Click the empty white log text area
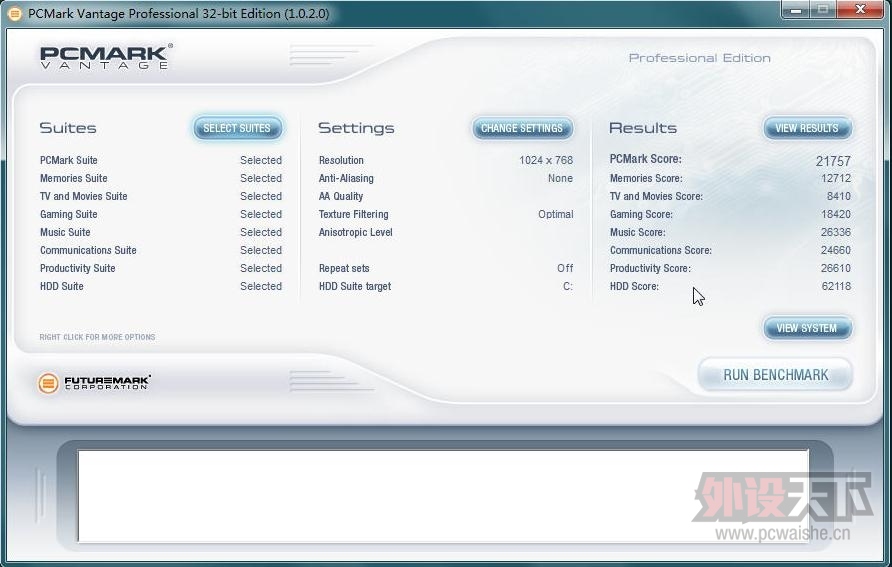 (443, 495)
